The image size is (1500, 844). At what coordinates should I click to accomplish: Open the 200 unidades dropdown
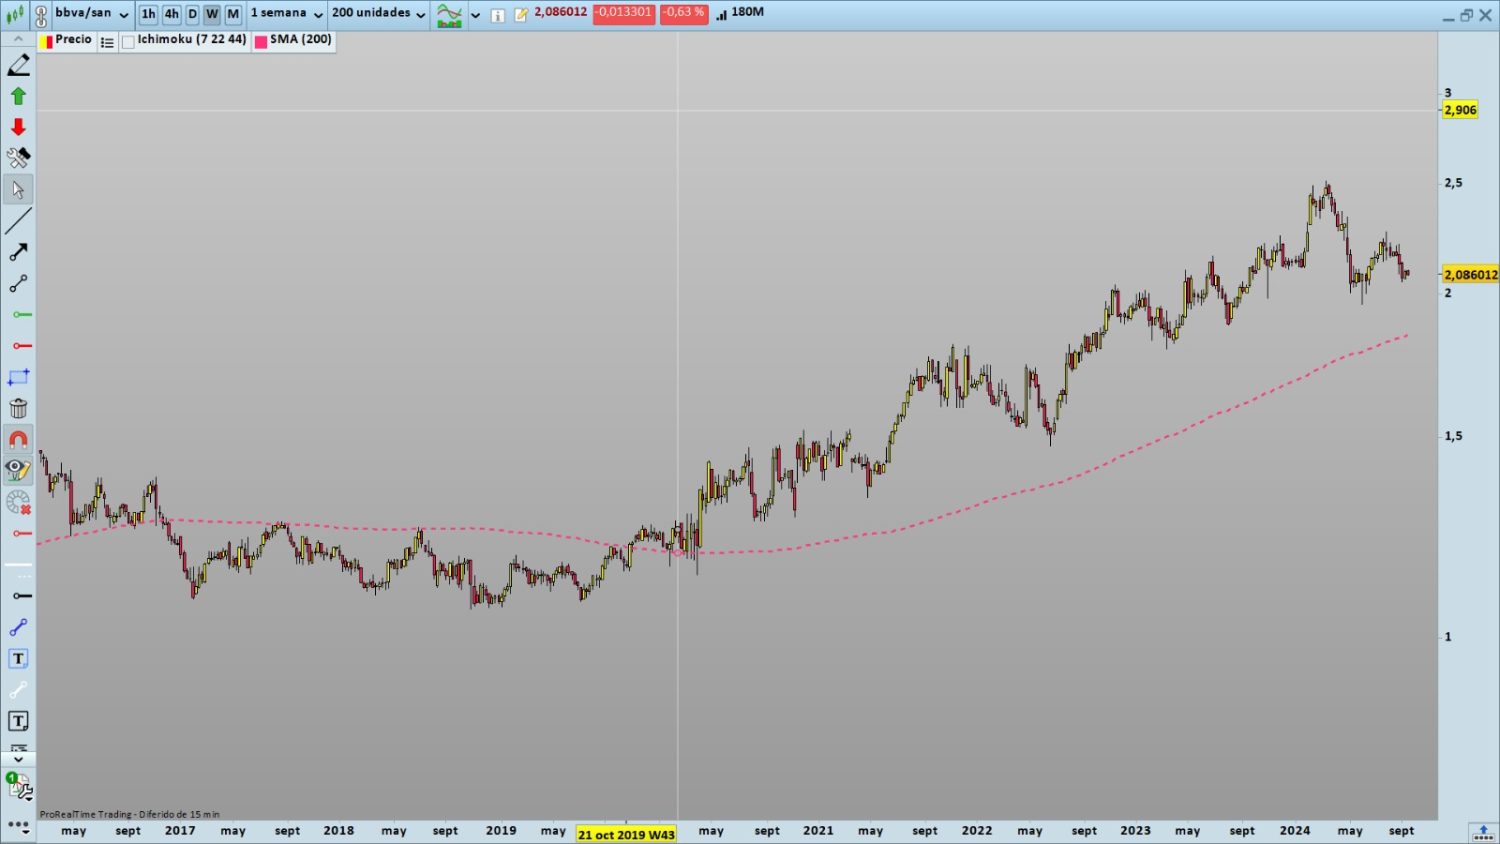click(378, 13)
